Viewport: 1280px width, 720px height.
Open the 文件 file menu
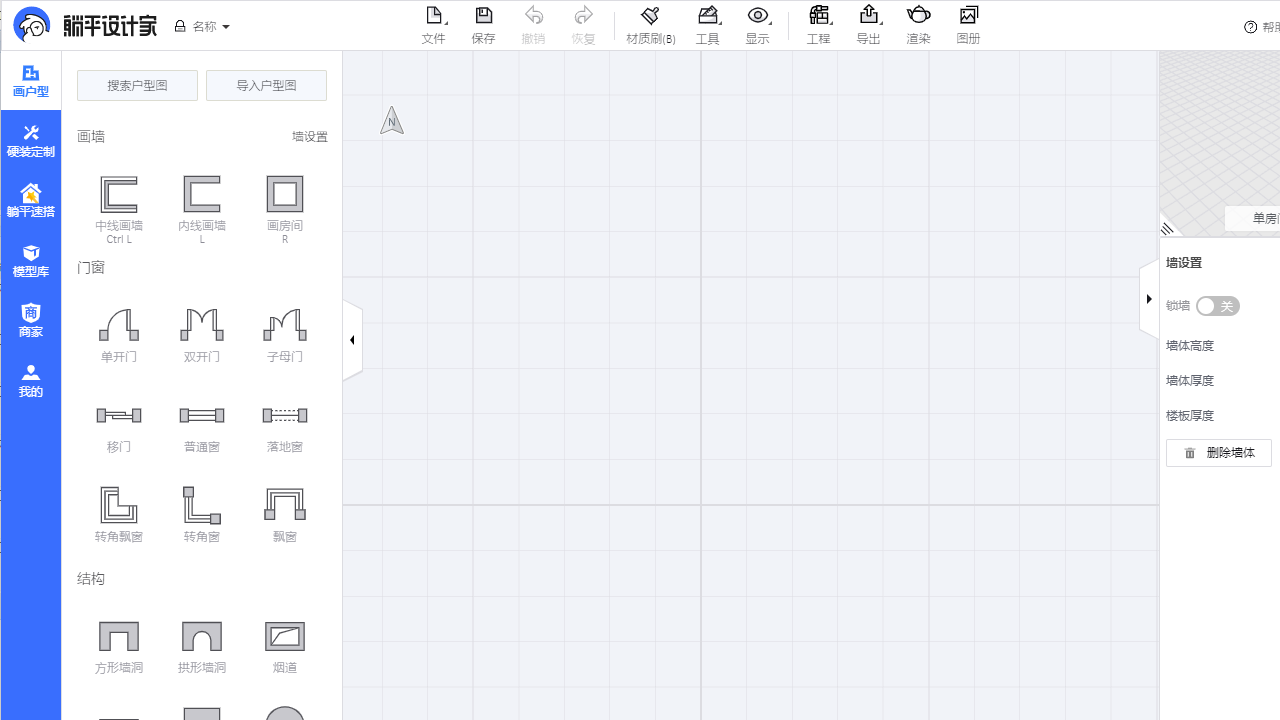pyautogui.click(x=433, y=25)
